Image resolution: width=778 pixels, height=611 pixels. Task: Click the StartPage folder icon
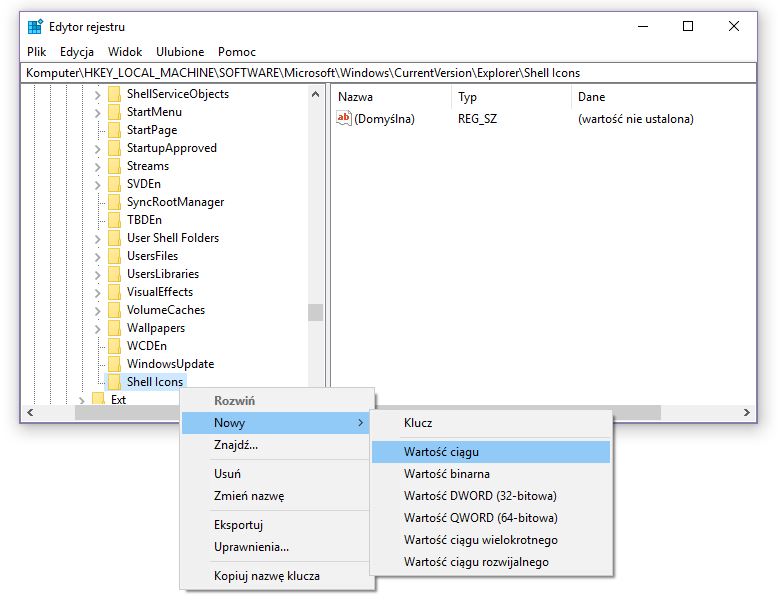pos(114,130)
